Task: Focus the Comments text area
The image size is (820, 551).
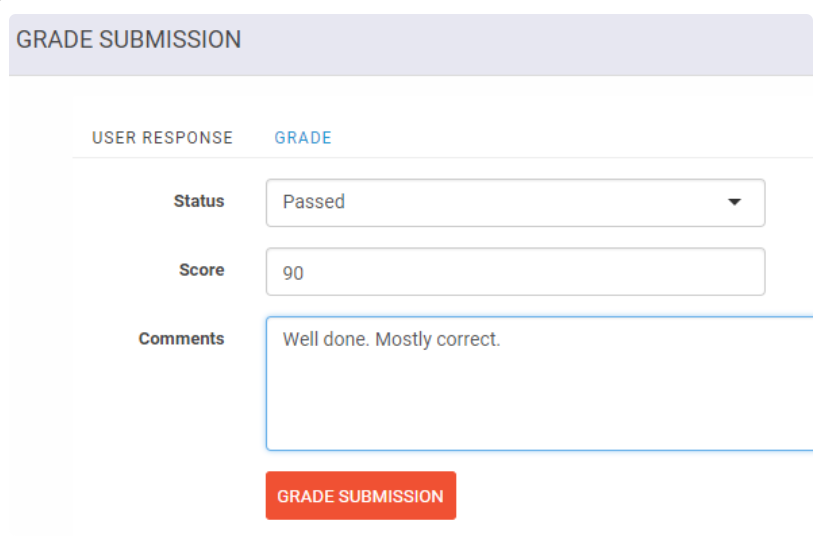Action: pos(539,383)
